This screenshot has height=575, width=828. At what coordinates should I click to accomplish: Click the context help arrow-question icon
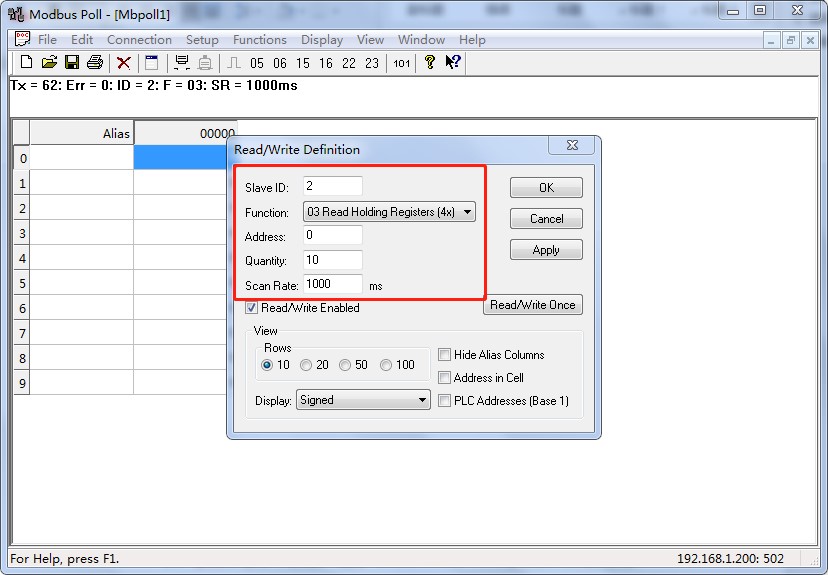(453, 62)
